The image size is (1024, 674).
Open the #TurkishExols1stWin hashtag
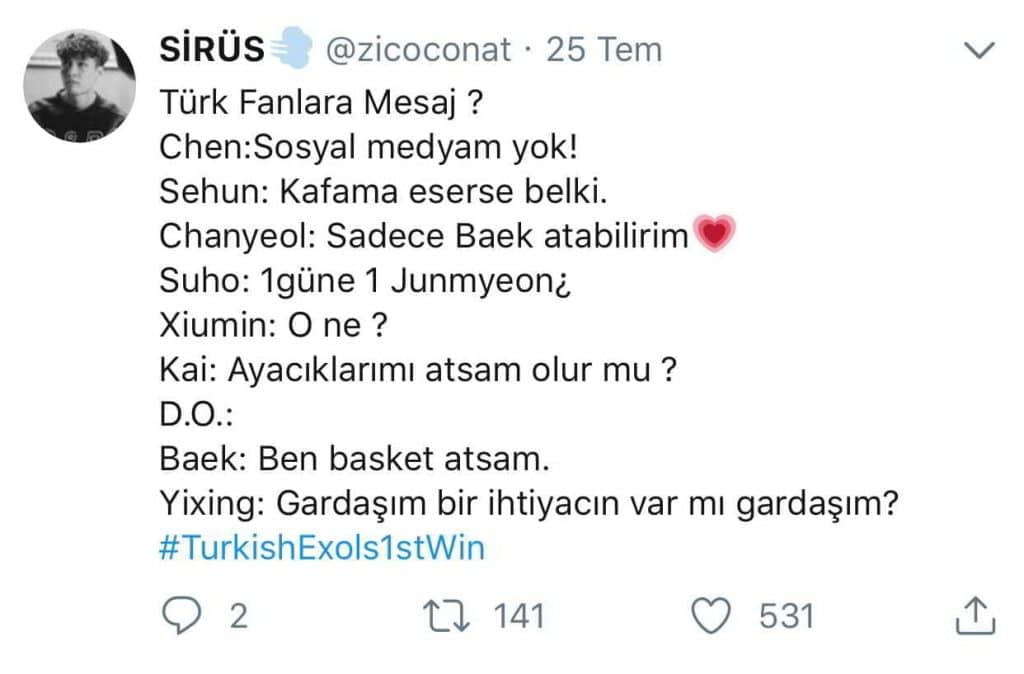(x=322, y=549)
